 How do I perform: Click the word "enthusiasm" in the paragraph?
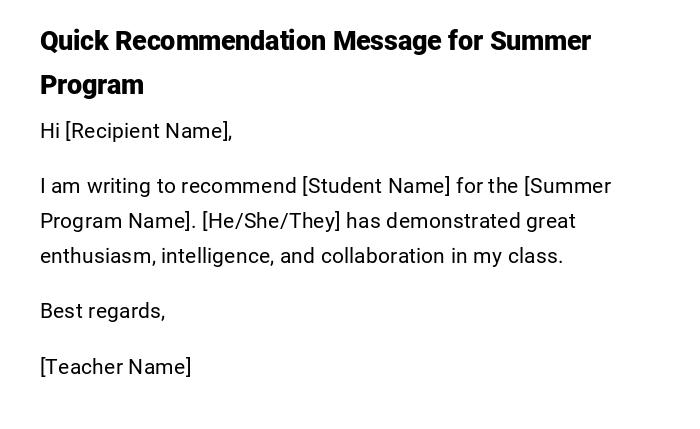pos(97,256)
